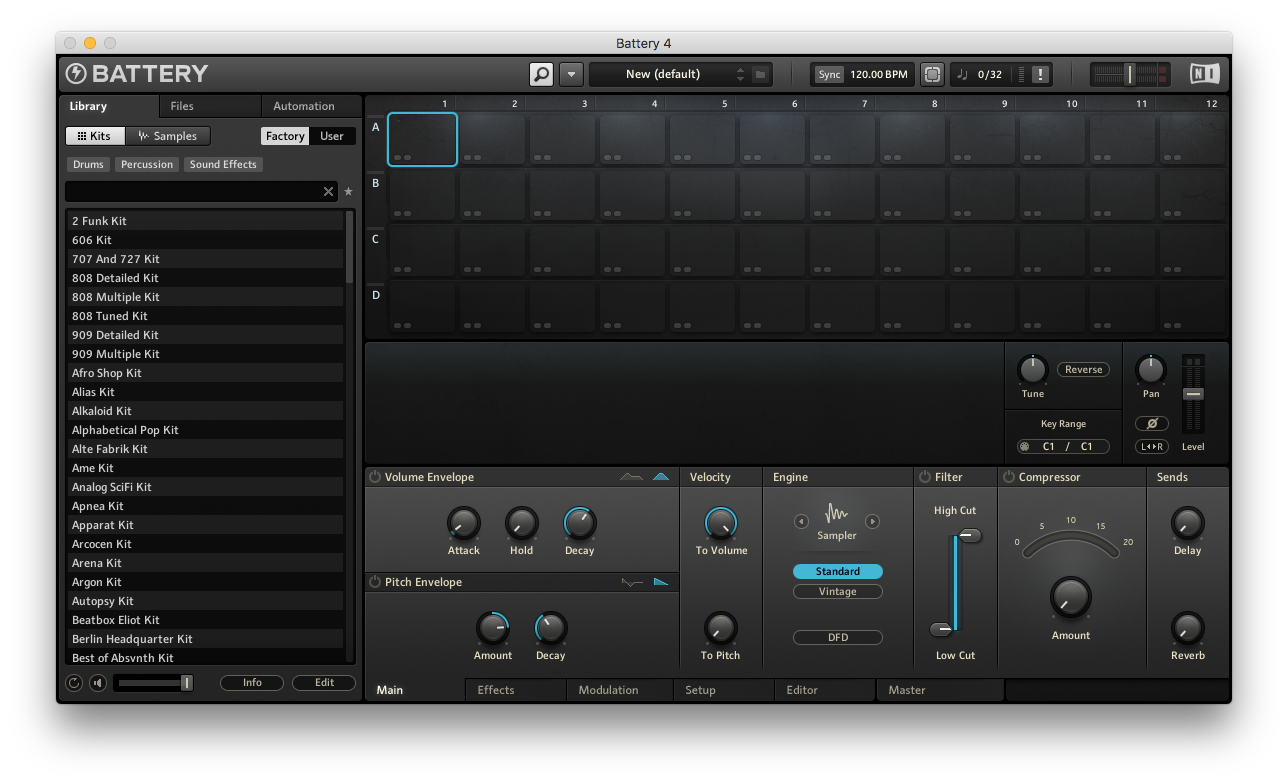Enable the Sync tempo button

(x=829, y=74)
